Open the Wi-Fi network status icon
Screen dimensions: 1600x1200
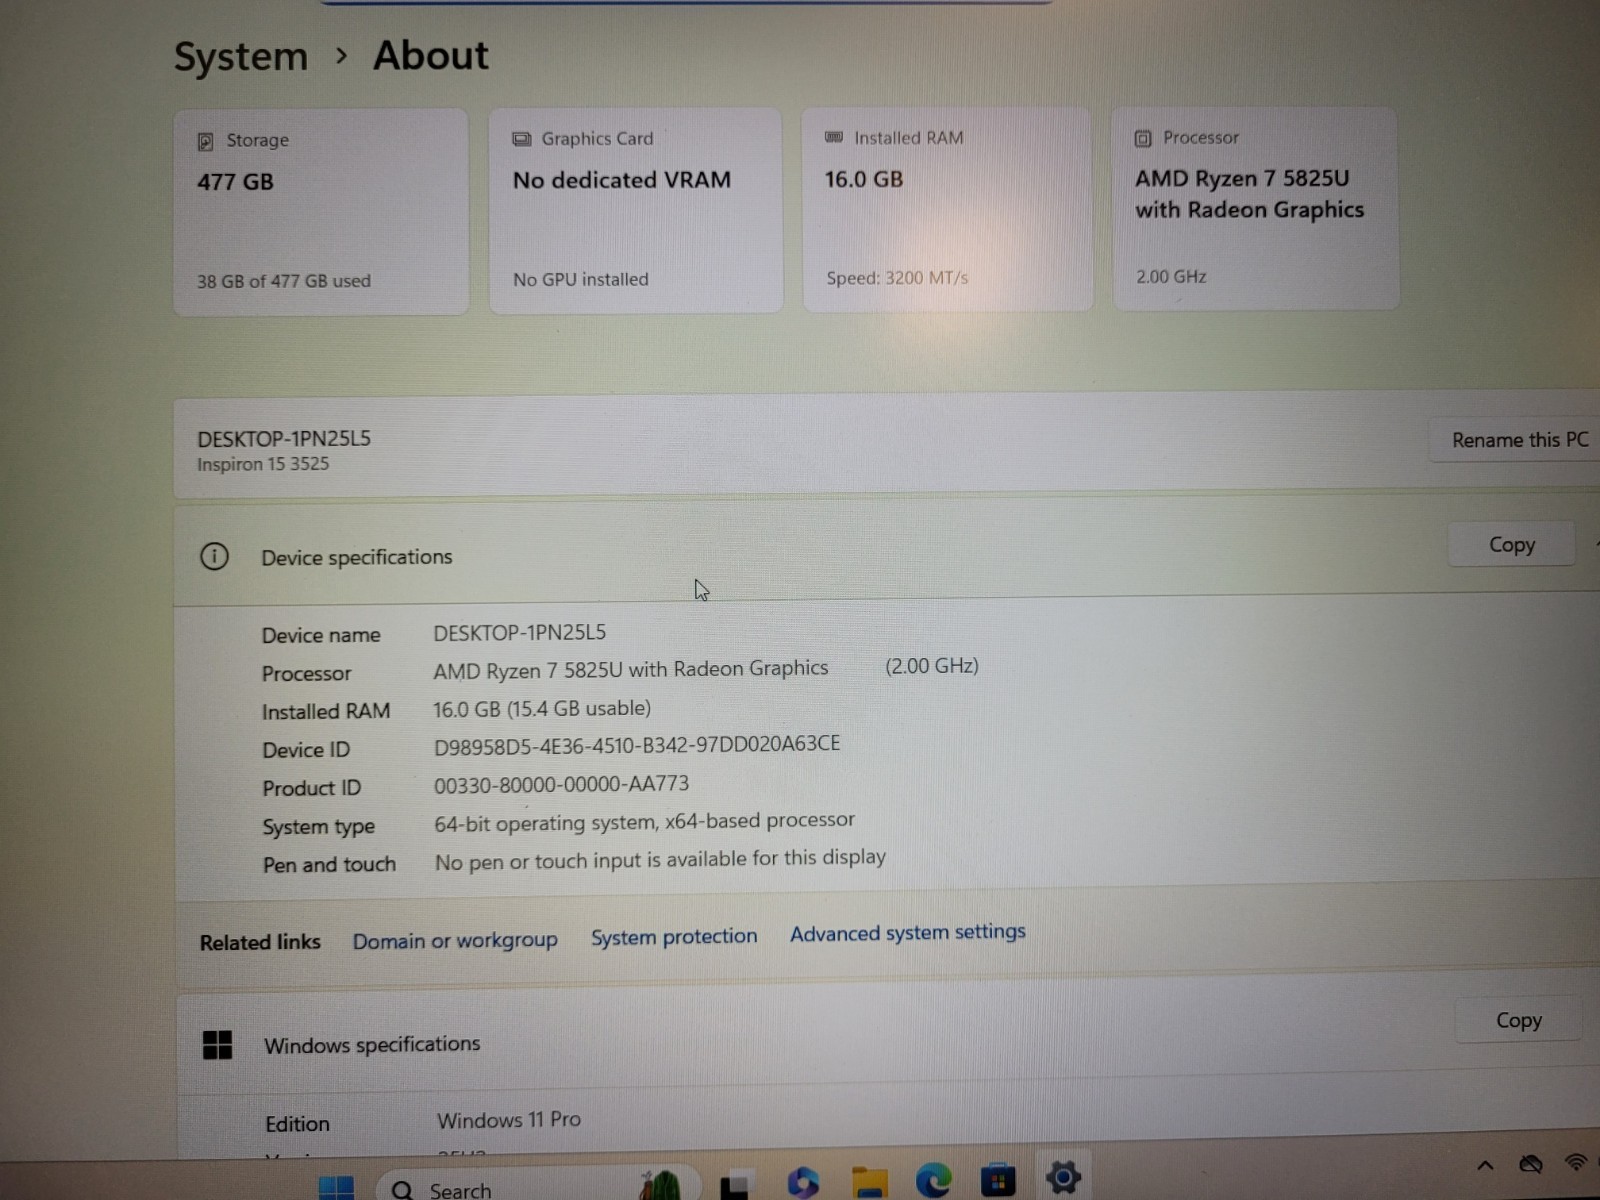point(1576,1162)
